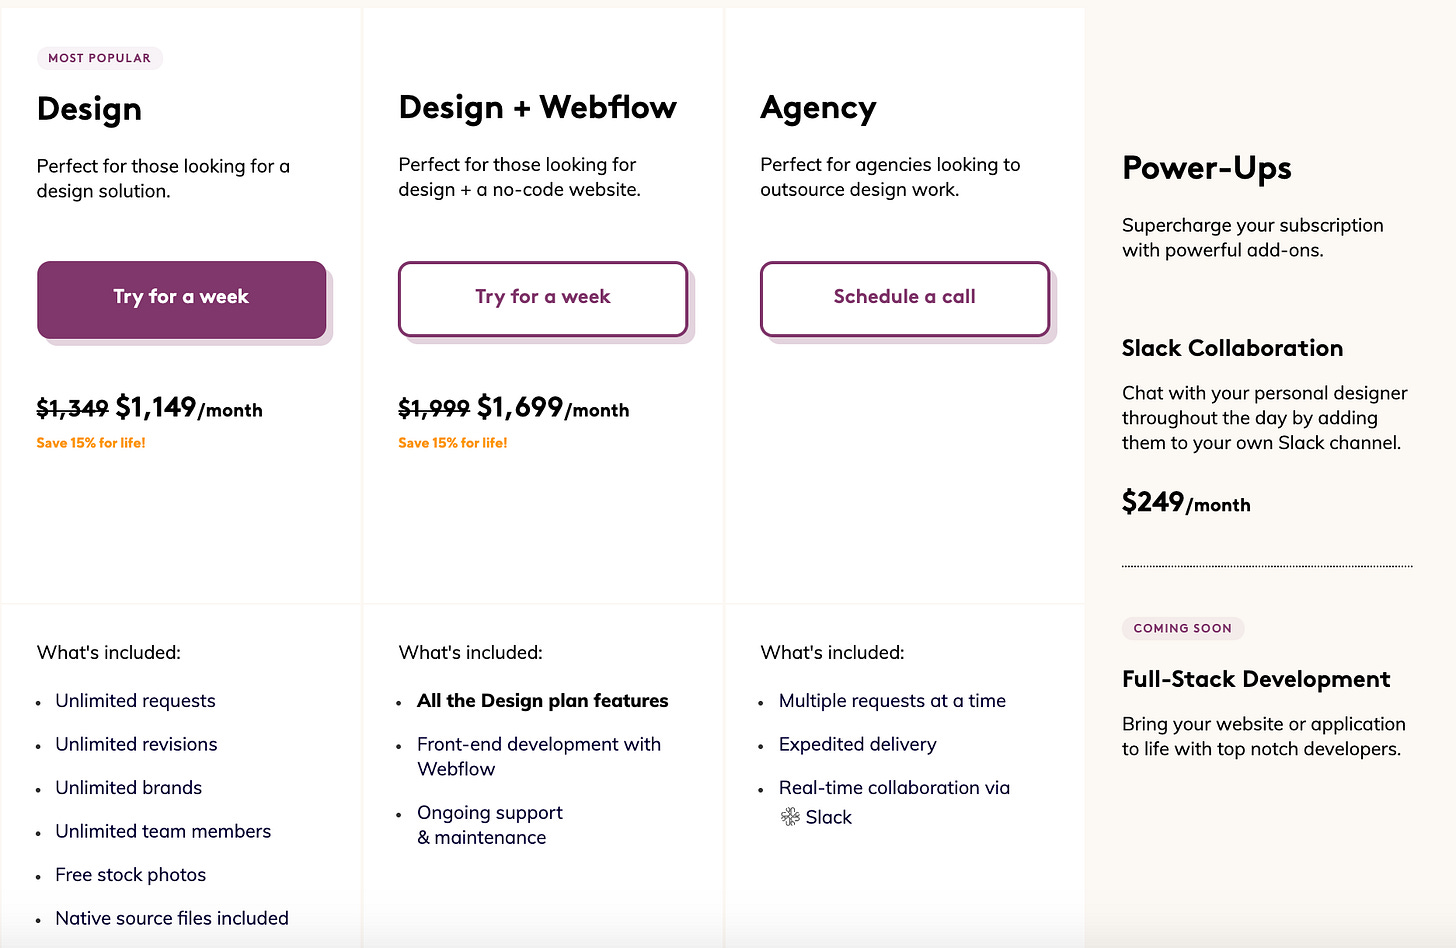Click the $1,699/month price

553,407
